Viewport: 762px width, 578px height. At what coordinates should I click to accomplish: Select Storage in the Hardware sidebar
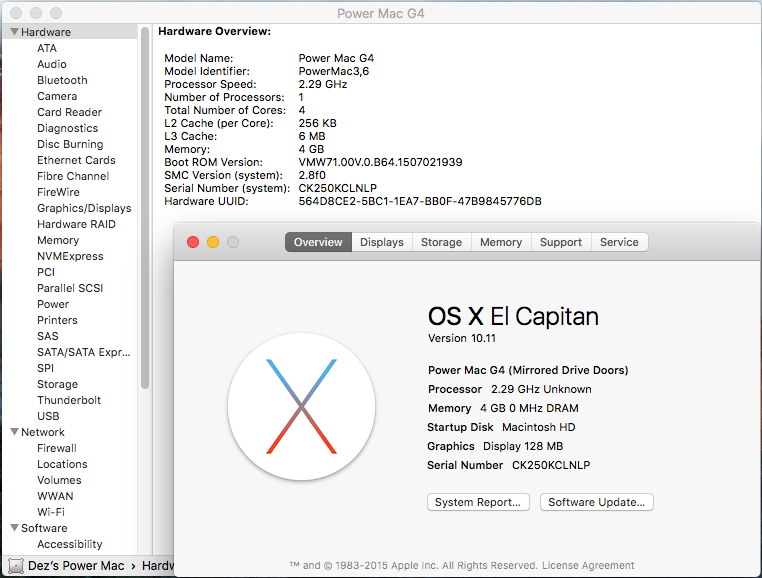click(x=57, y=385)
